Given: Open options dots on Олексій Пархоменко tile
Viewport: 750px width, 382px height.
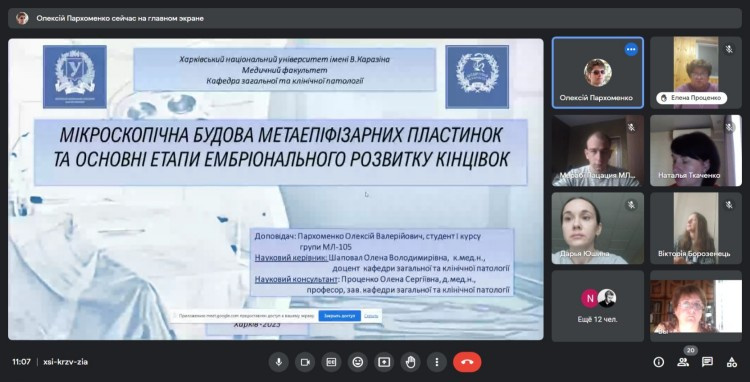Looking at the screenshot, I should pyautogui.click(x=631, y=49).
